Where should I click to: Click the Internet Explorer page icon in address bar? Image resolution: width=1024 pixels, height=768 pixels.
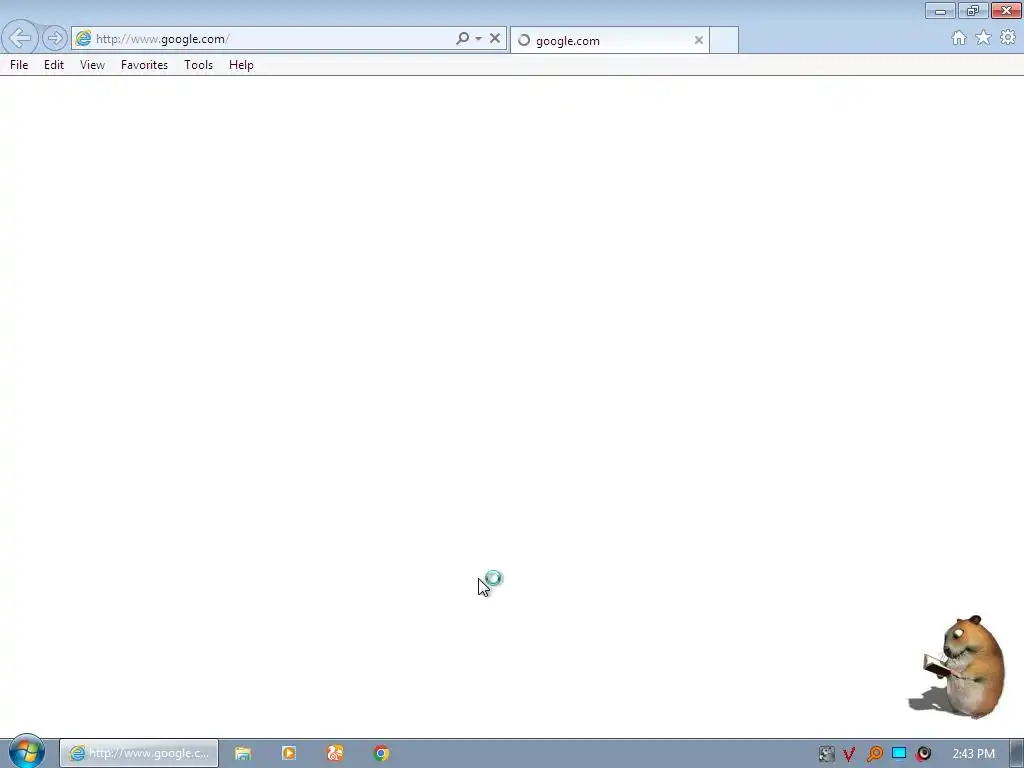tap(84, 39)
